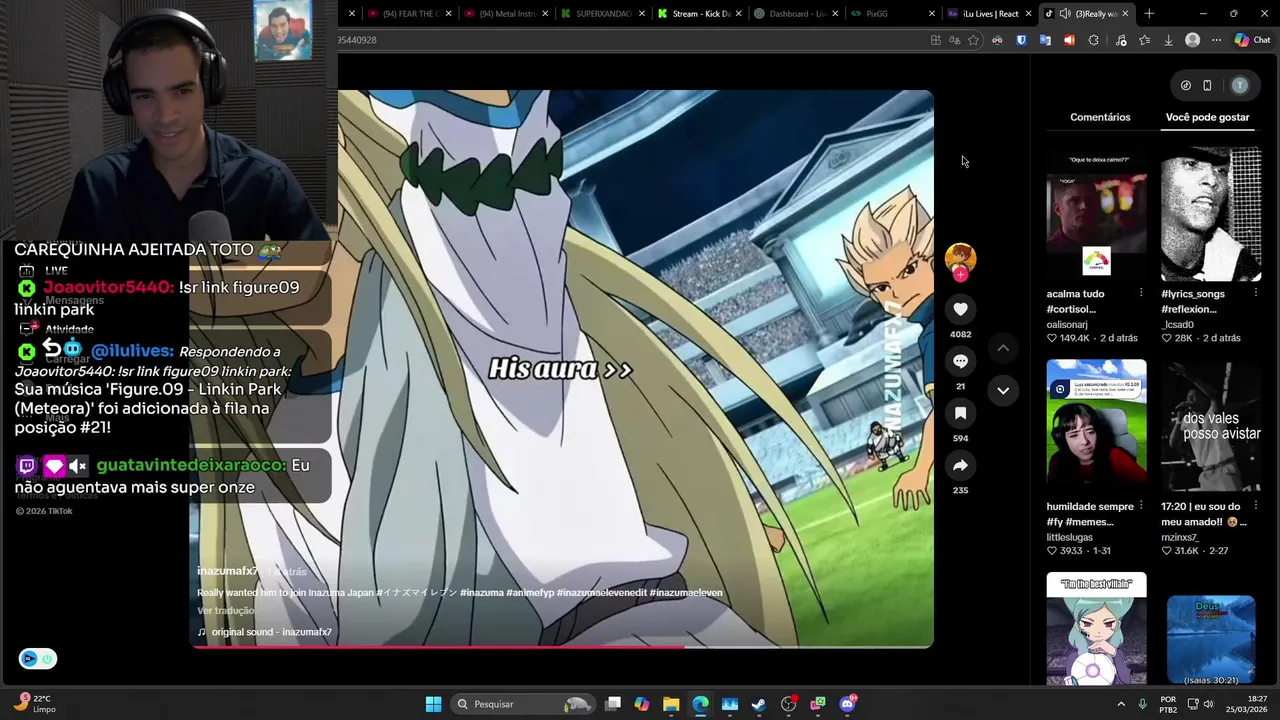Open Google Translate extension icon
The height and width of the screenshot is (720, 1280).
[1045, 40]
